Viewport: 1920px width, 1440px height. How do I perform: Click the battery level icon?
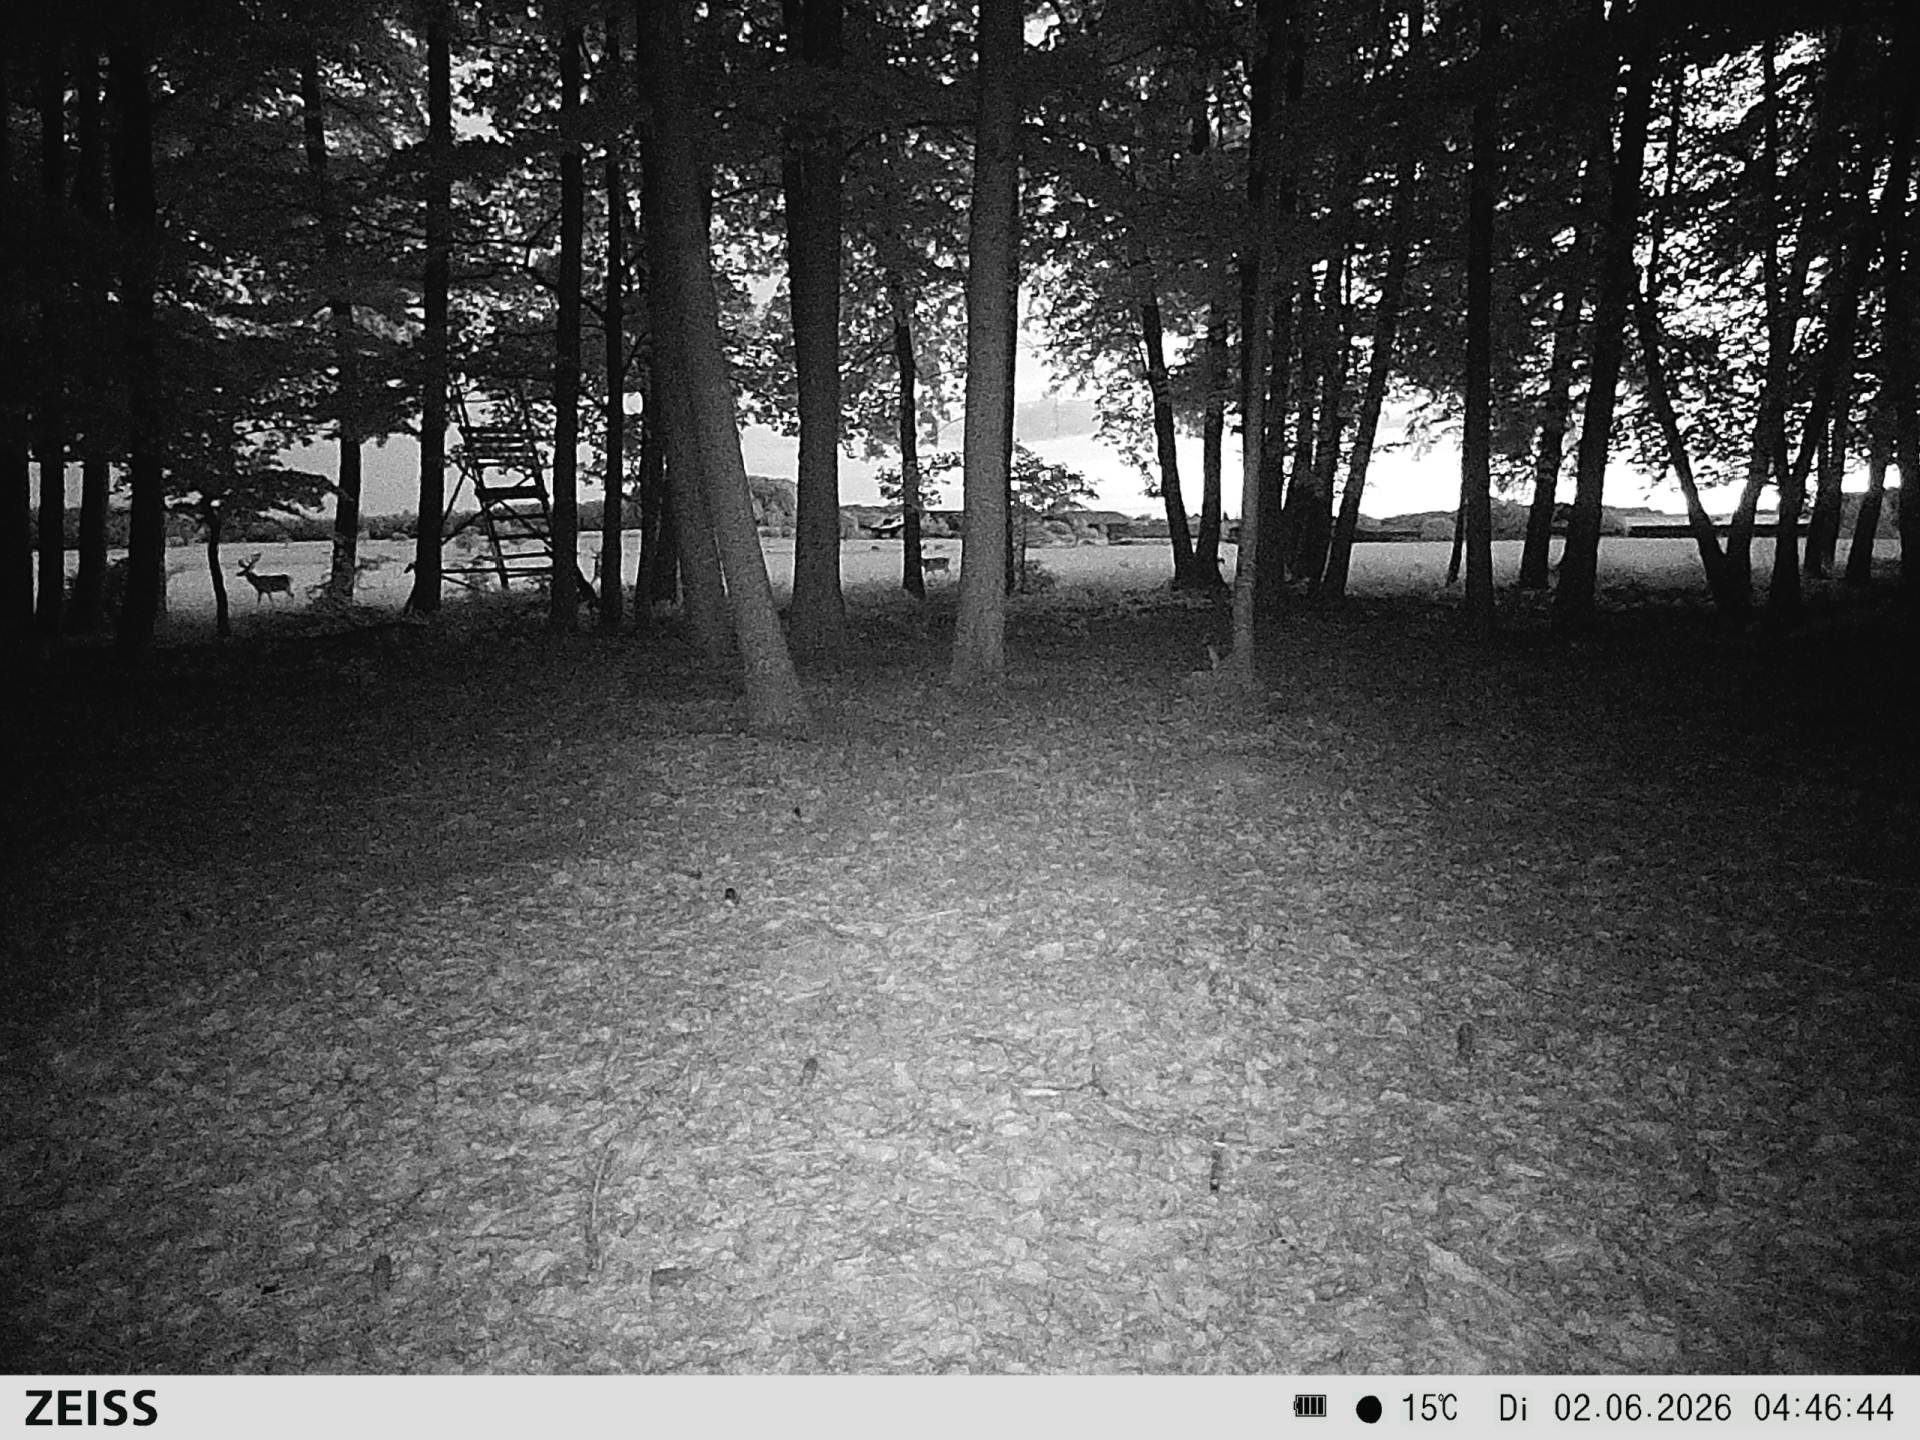pos(1310,1407)
